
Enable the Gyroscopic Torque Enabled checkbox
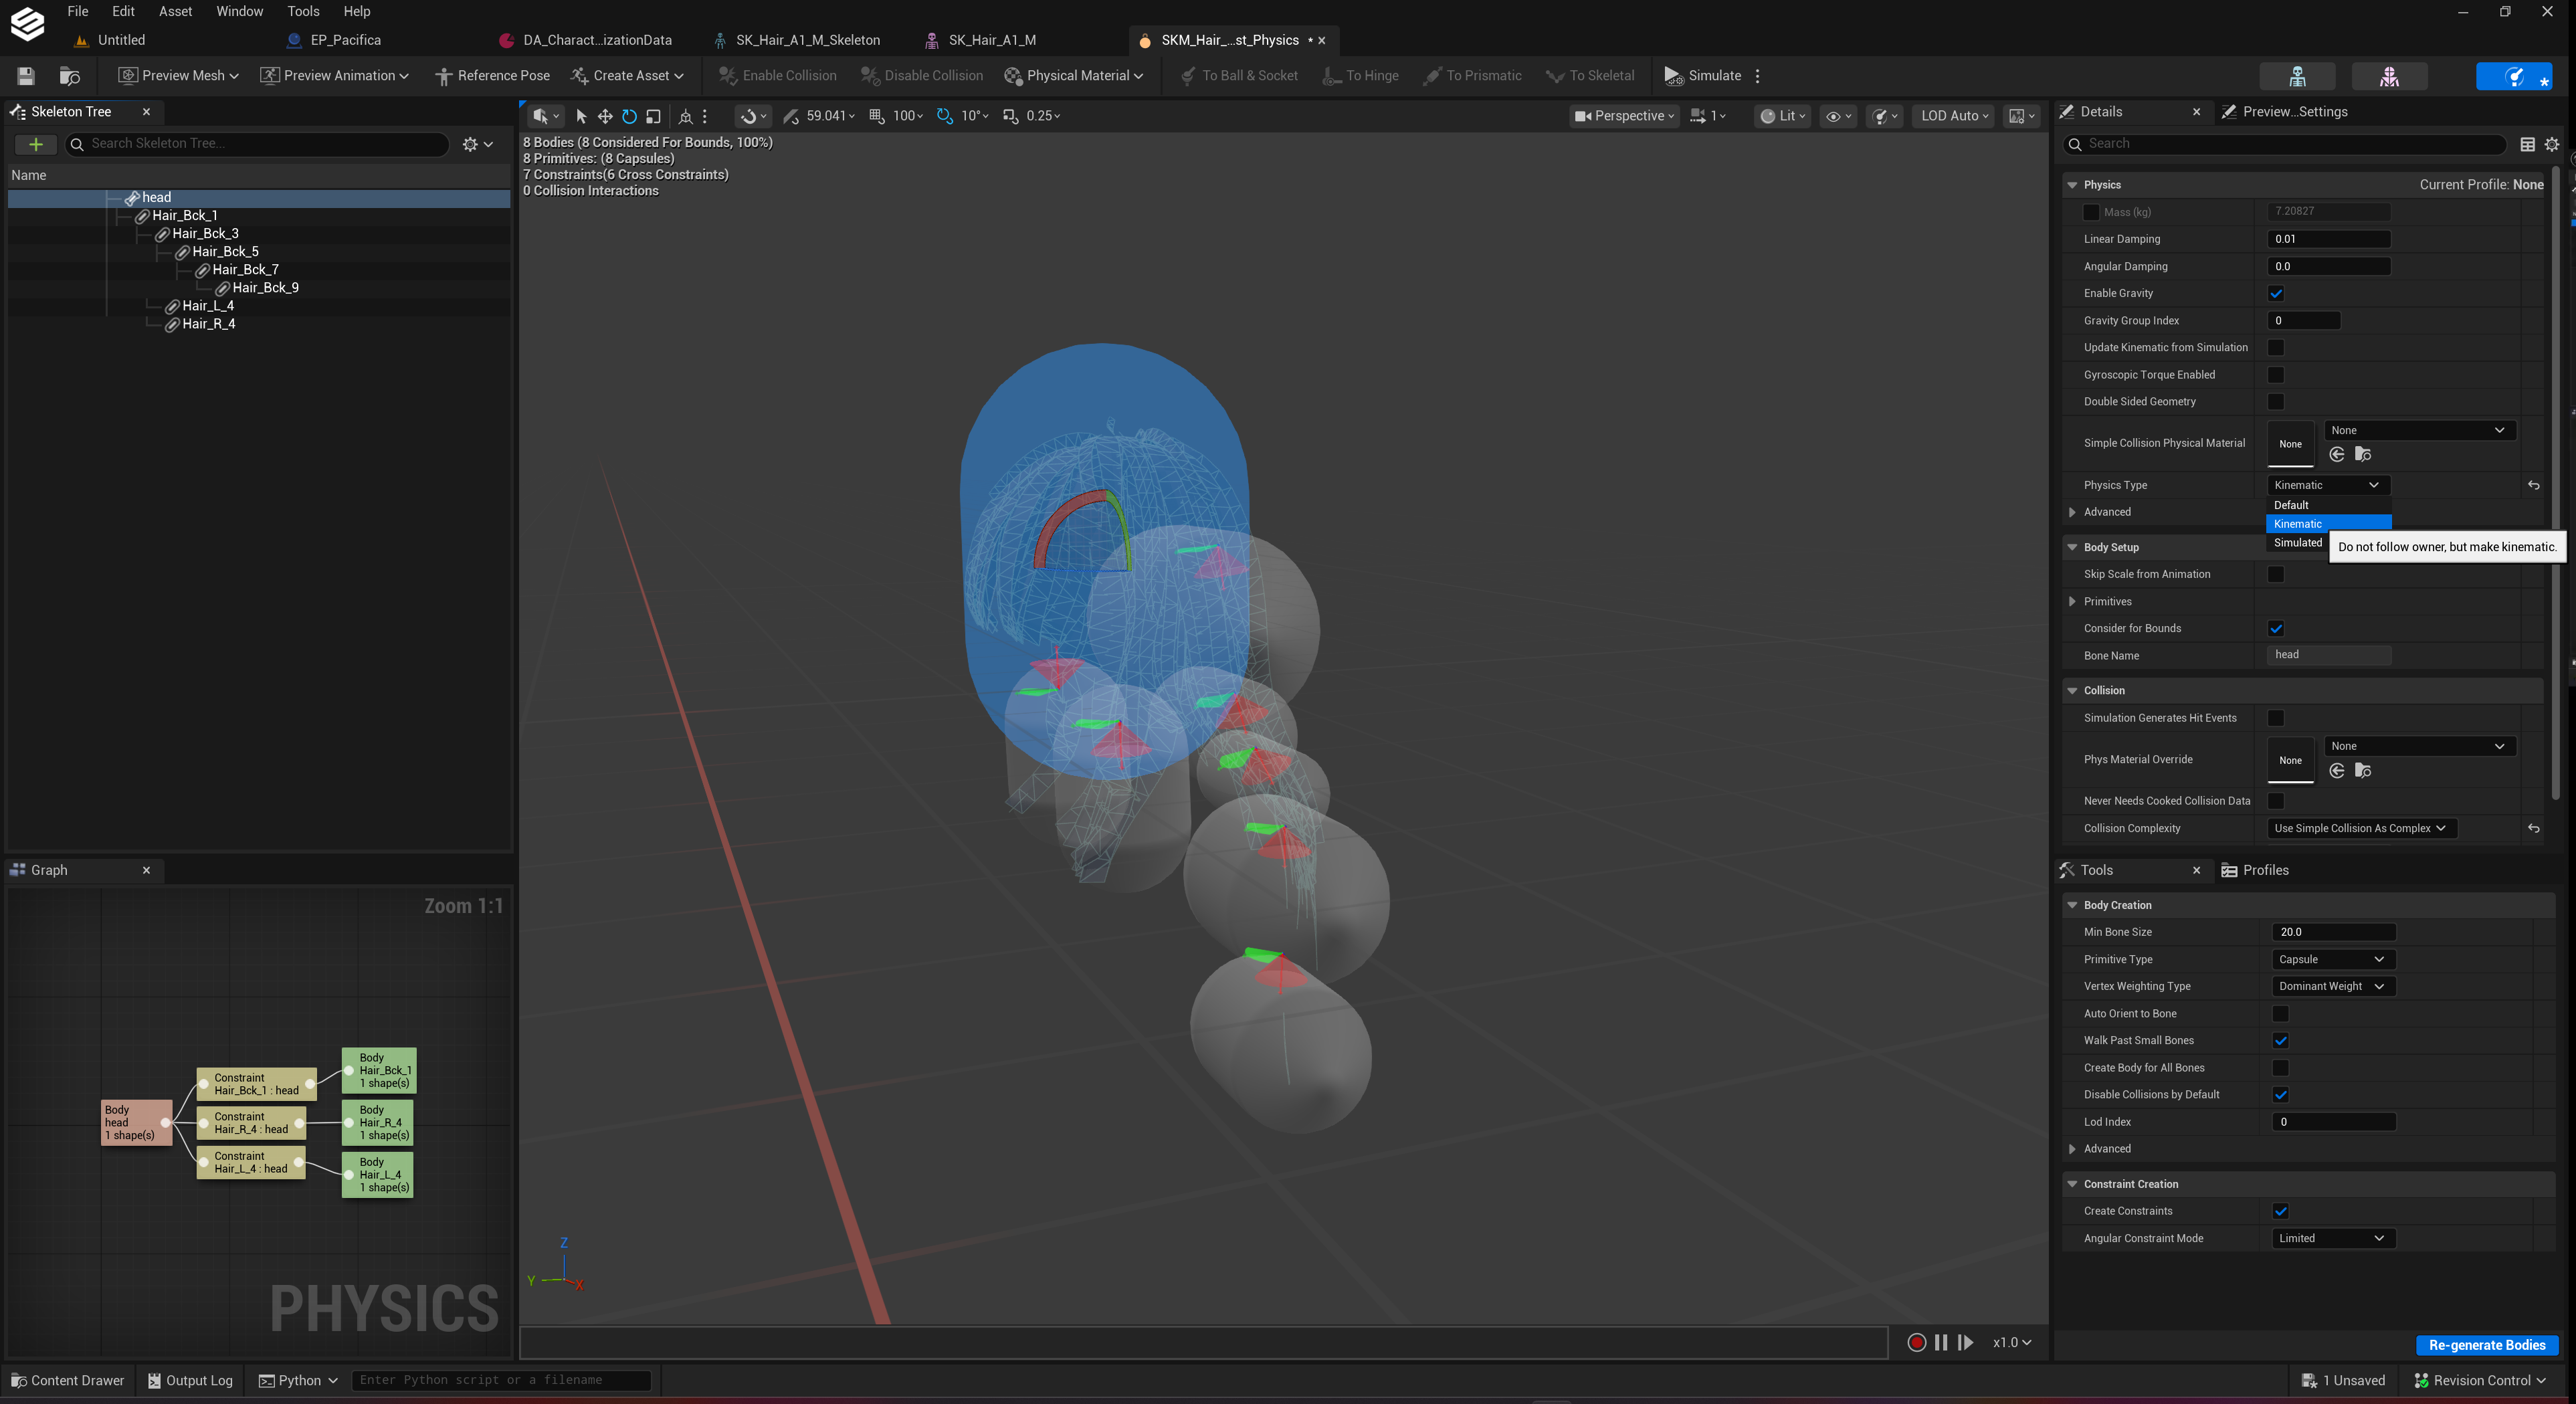[x=2275, y=375]
